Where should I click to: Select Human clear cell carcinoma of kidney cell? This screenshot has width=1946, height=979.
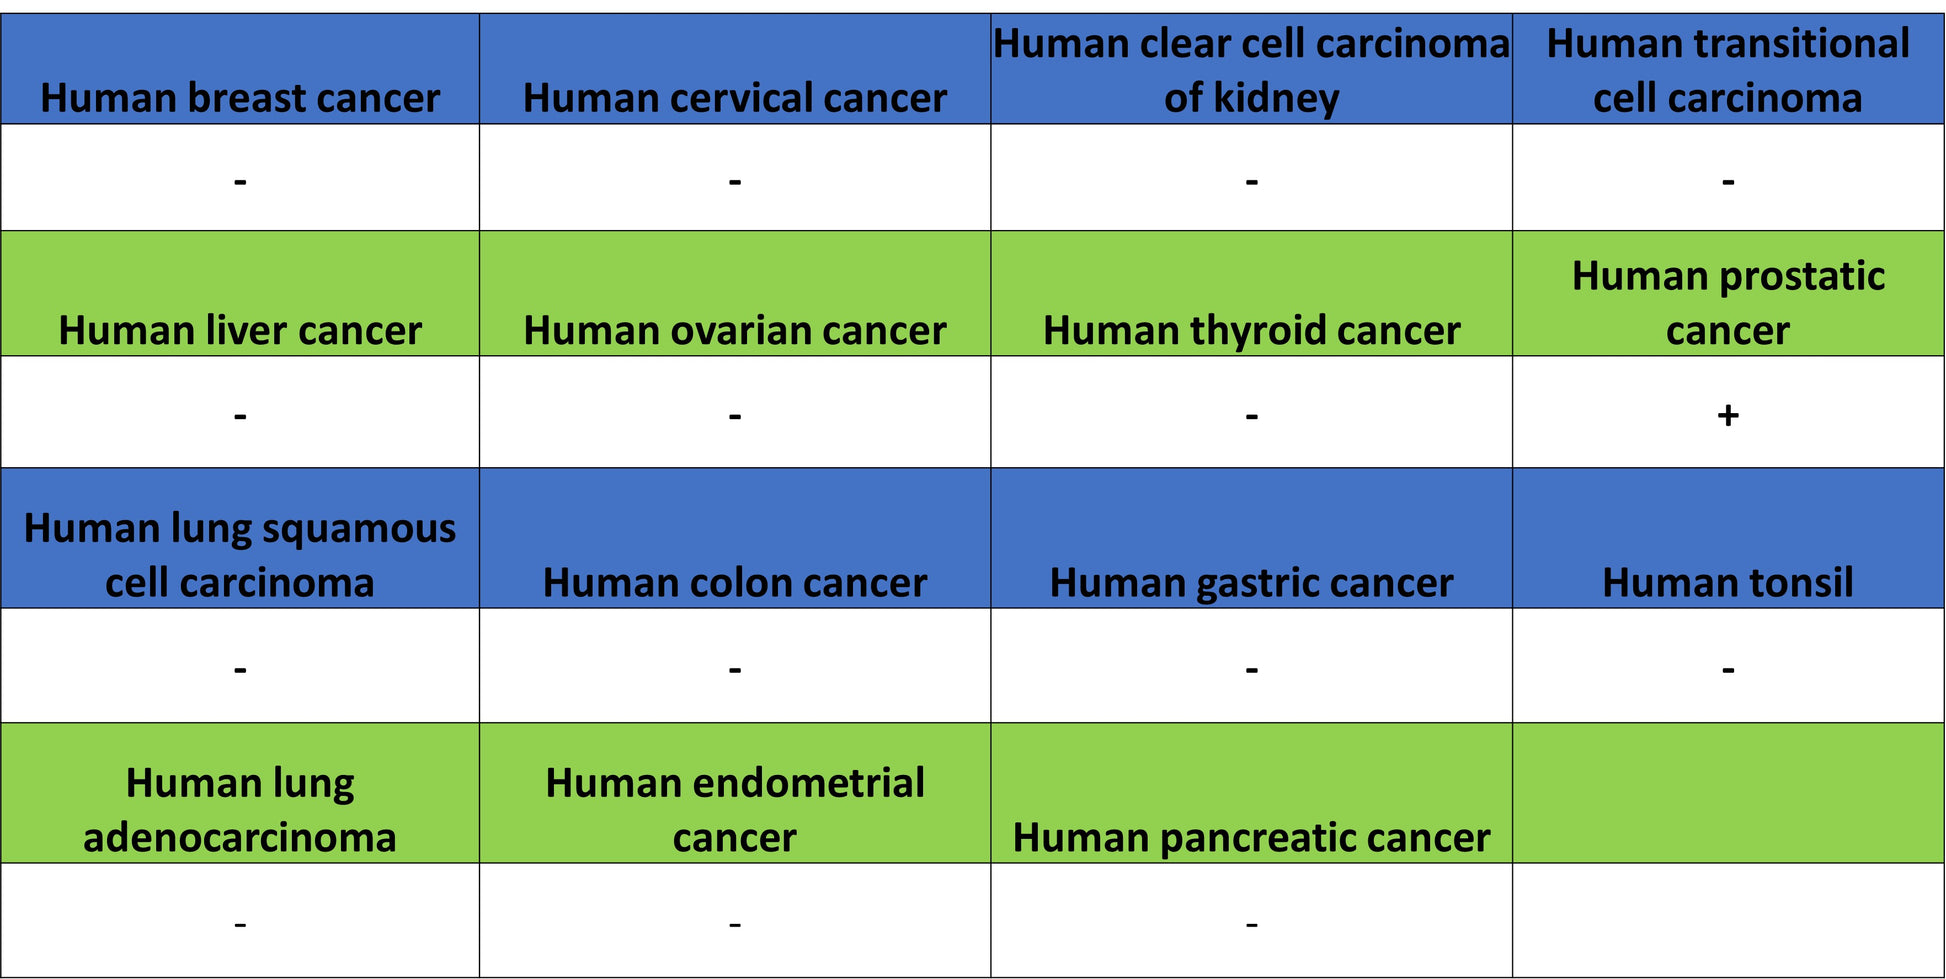pos(1251,69)
